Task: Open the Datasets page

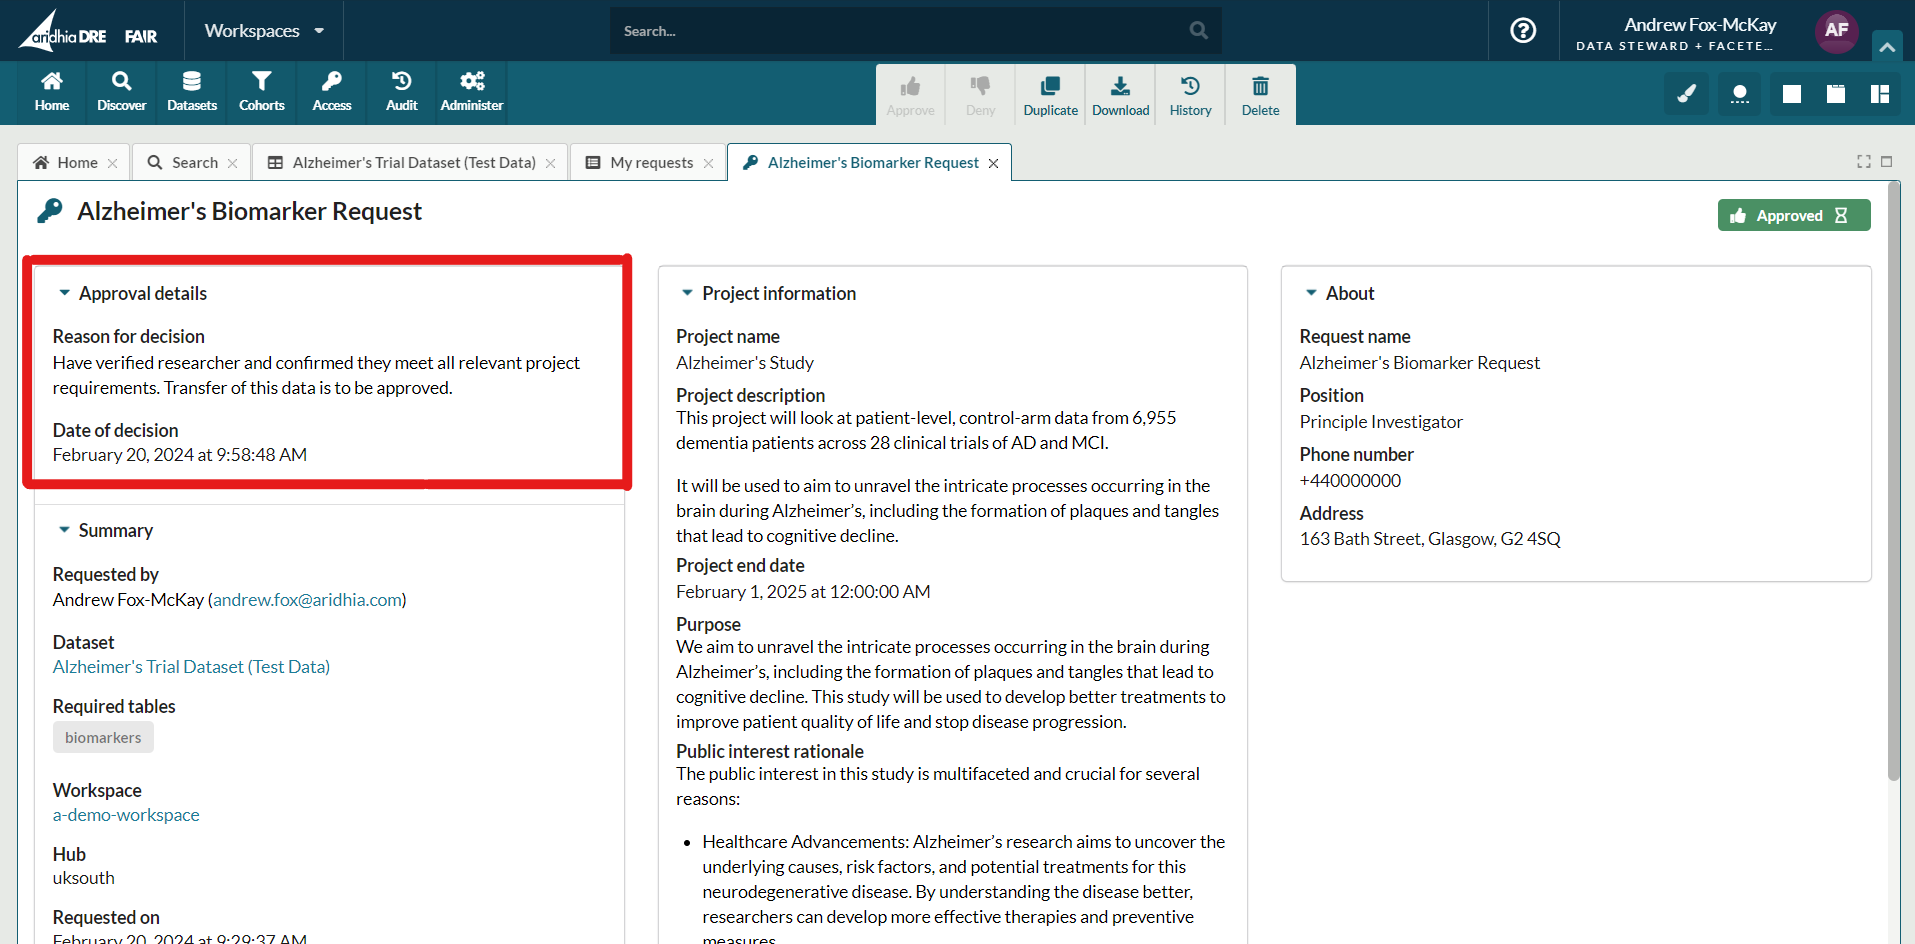Action: tap(192, 91)
